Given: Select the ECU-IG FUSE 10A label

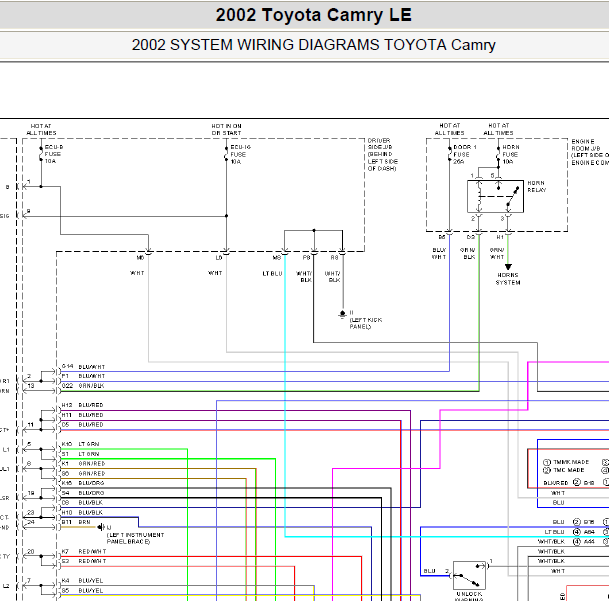Looking at the screenshot, I should pos(240,154).
